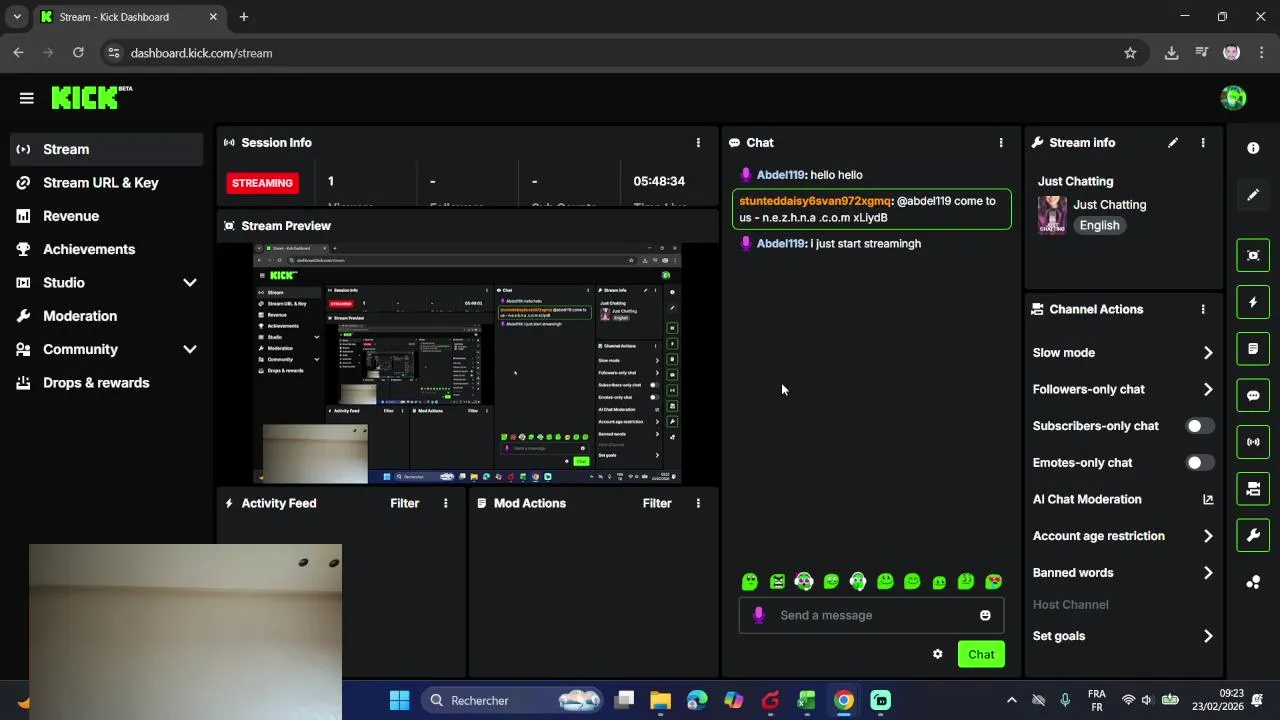The image size is (1280, 720).
Task: Open AI Chat Moderation external link
Action: tap(1208, 500)
